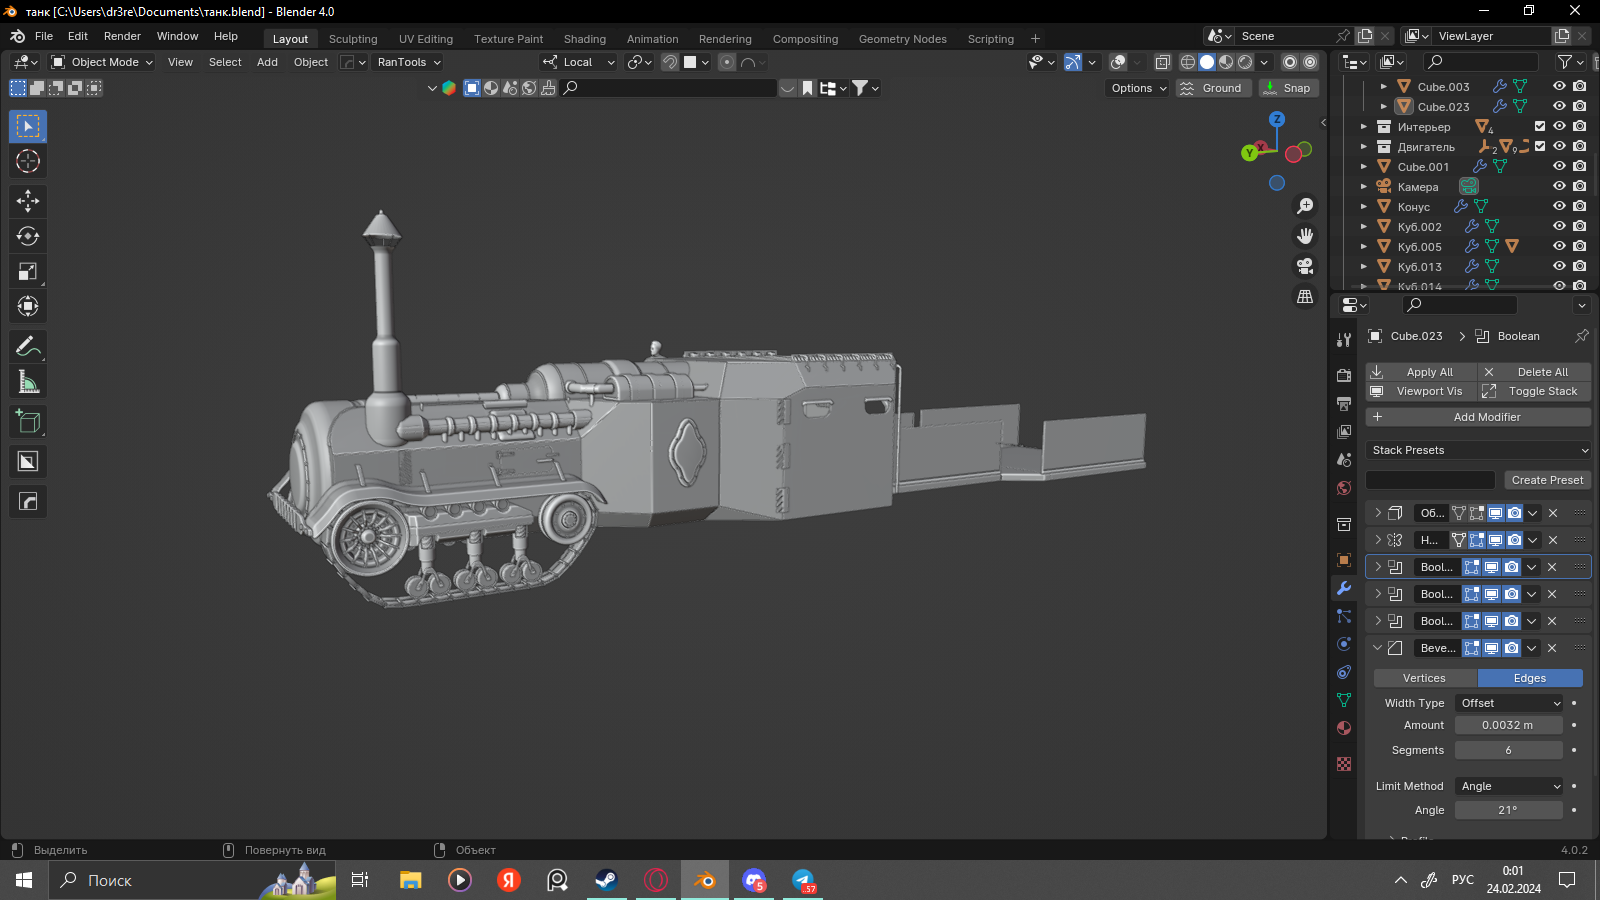Select the Move tool in the toolbar

28,201
